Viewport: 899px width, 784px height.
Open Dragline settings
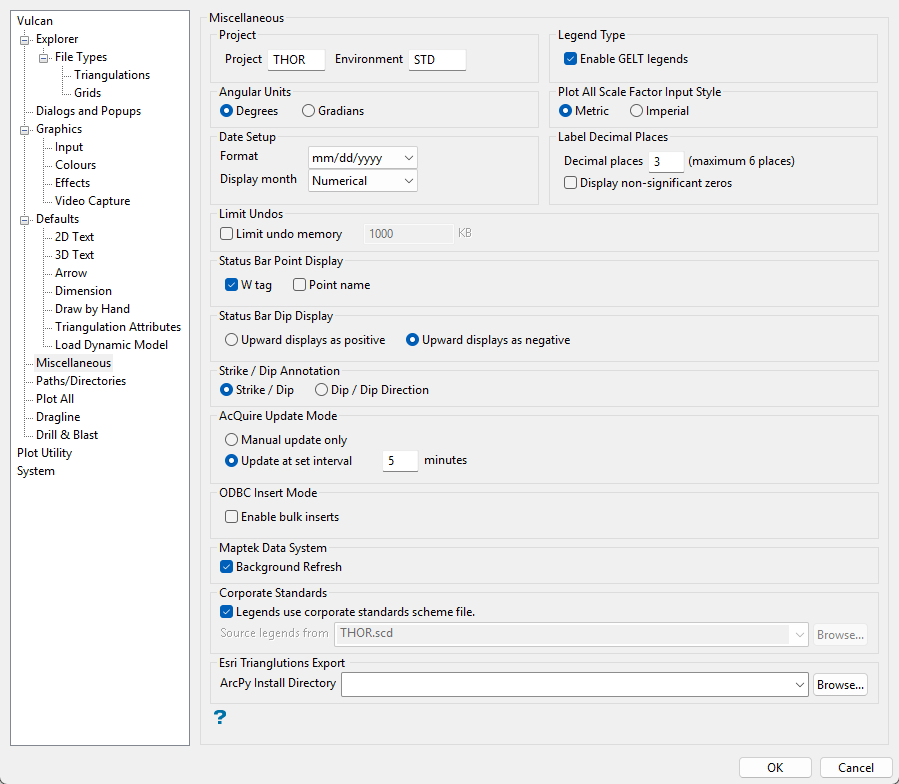click(x=58, y=417)
